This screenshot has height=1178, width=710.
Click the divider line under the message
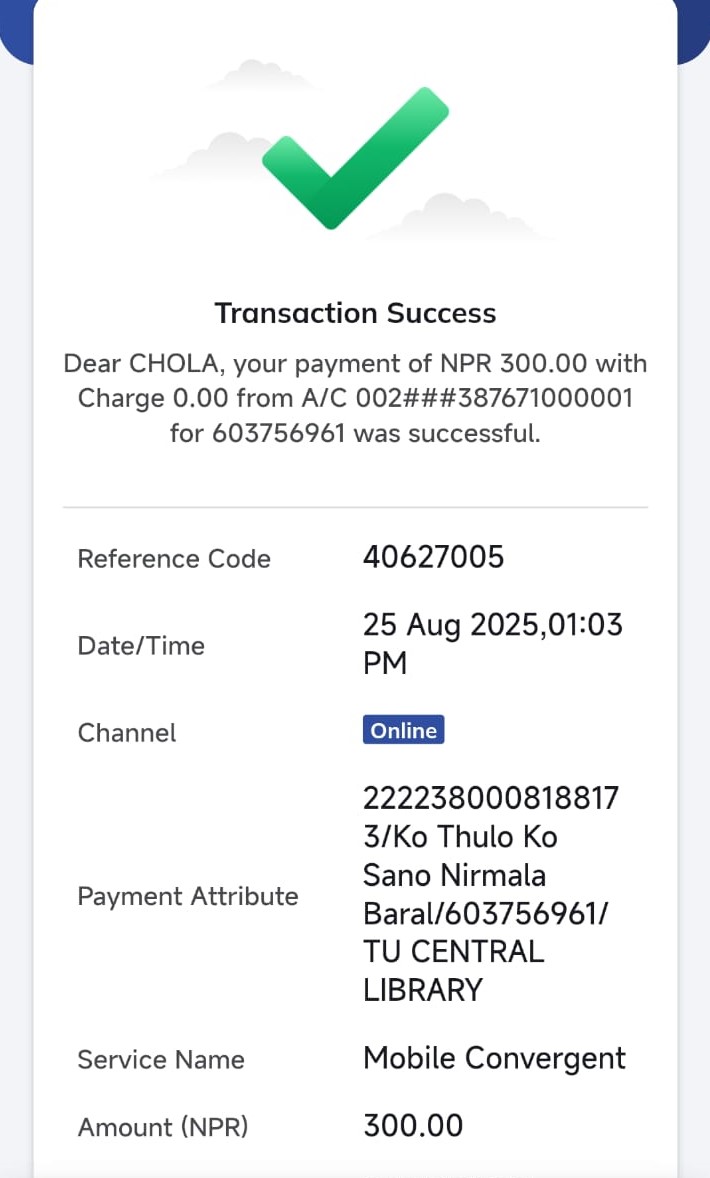[x=355, y=508]
